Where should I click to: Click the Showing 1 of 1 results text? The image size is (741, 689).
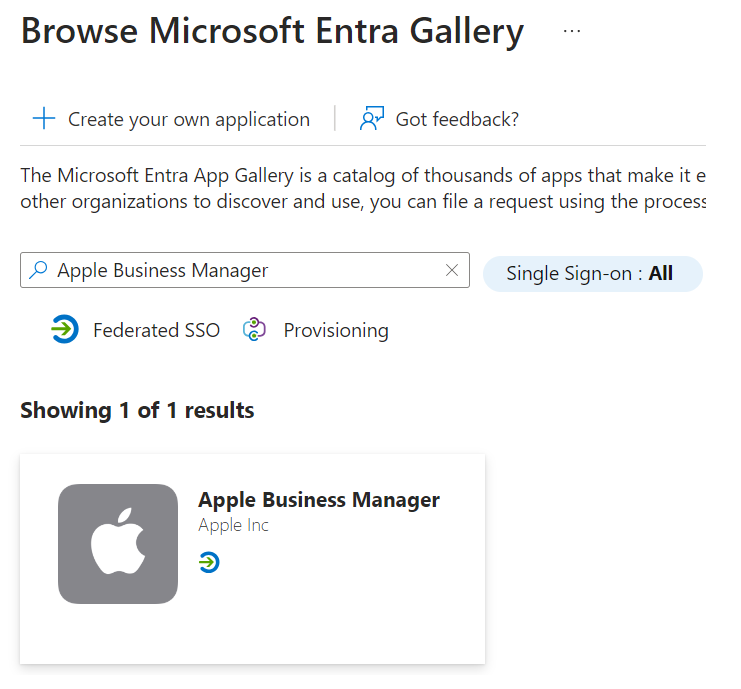point(137,410)
